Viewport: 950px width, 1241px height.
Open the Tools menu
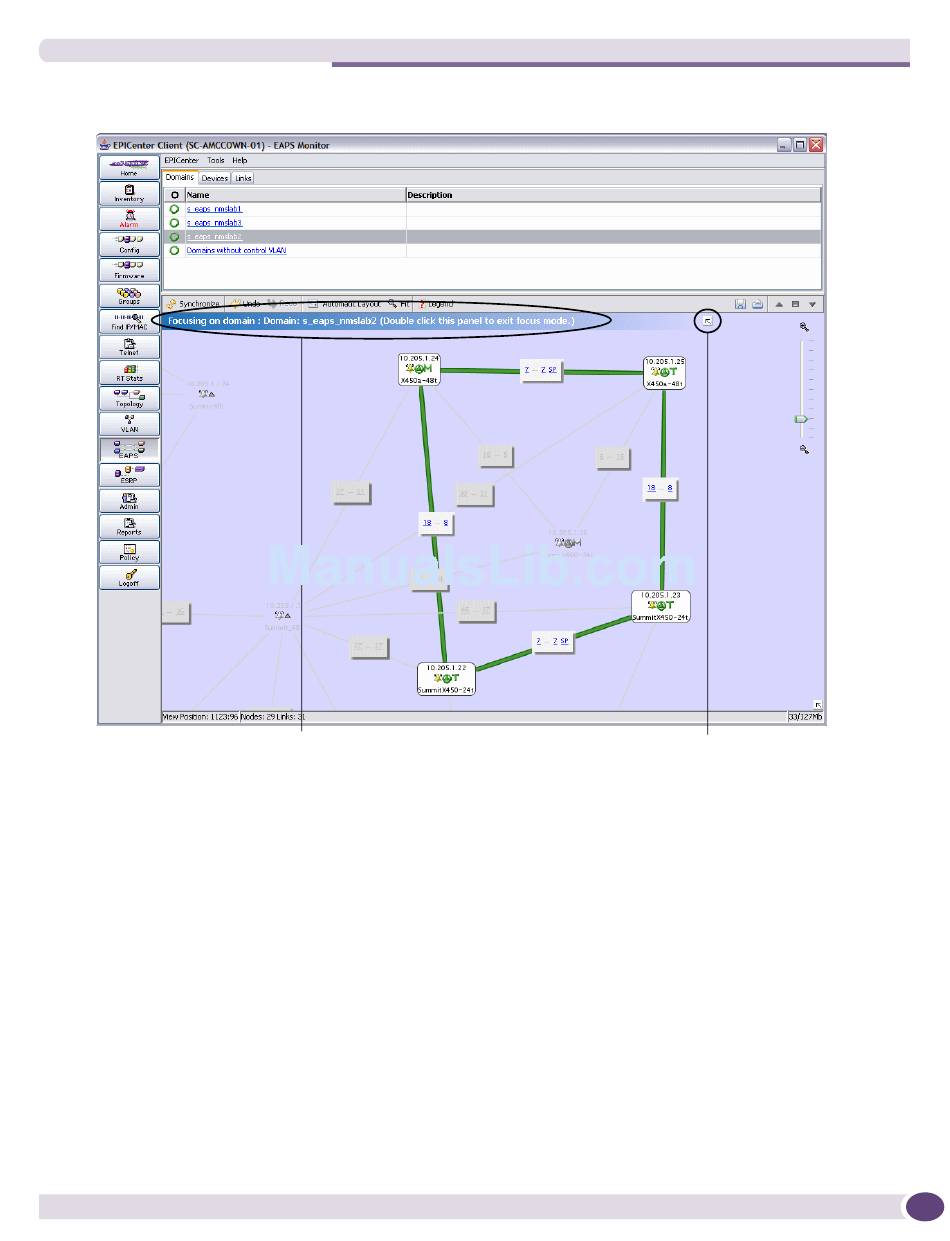pyautogui.click(x=216, y=160)
